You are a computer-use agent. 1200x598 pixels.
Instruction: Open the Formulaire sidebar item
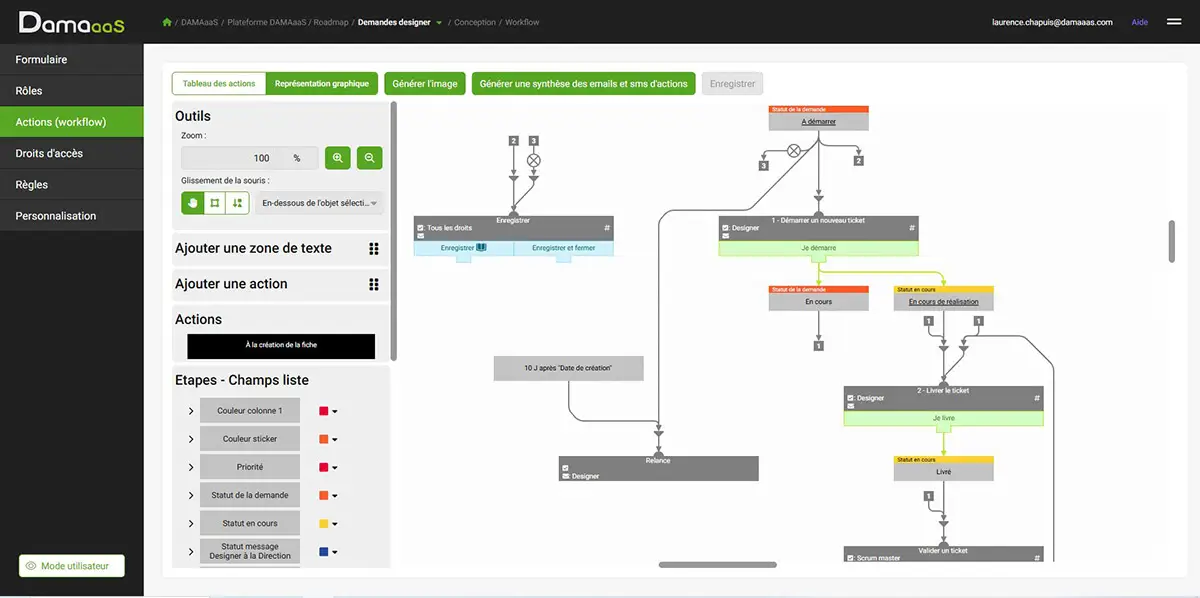pos(72,60)
